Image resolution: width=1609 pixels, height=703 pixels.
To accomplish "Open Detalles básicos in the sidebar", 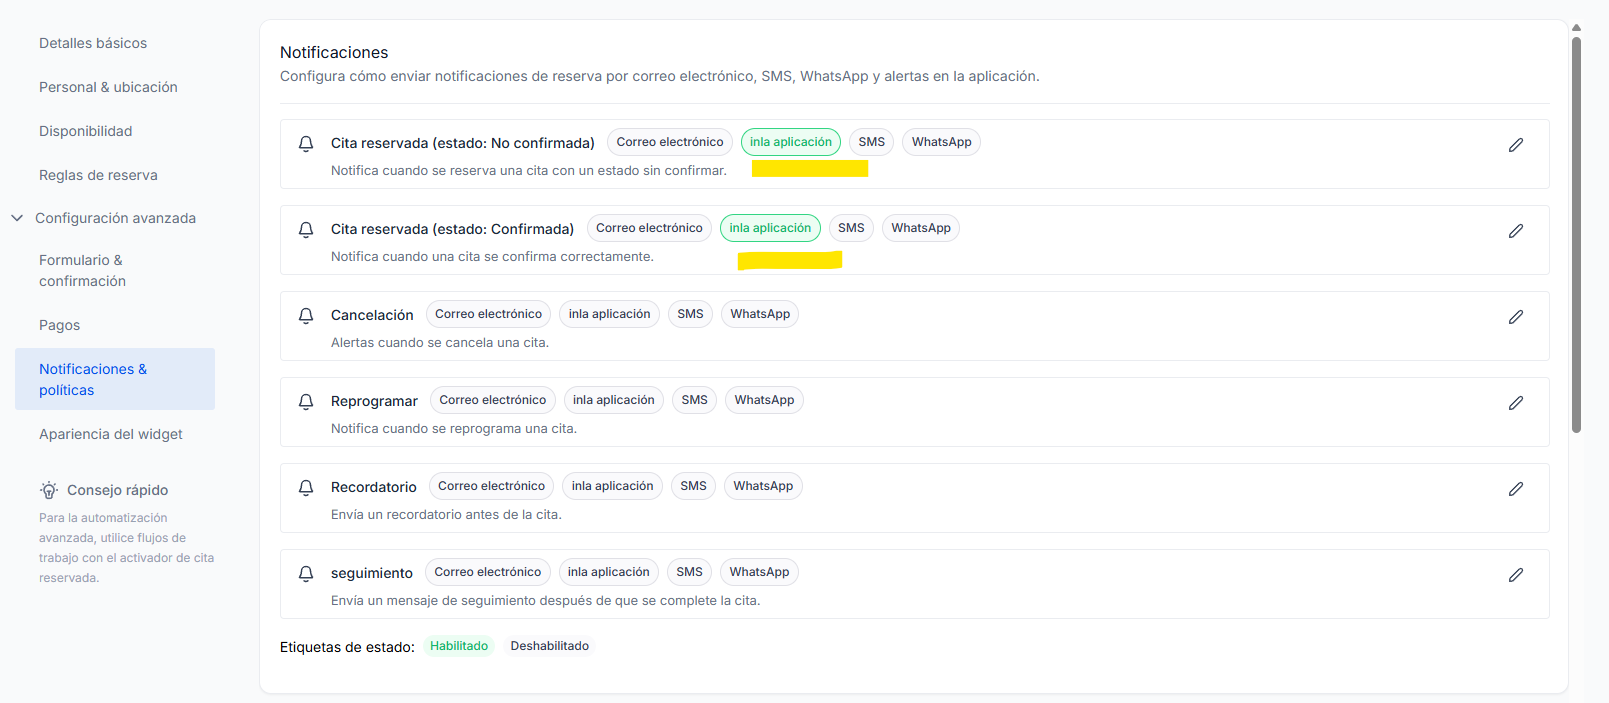I will click(93, 43).
